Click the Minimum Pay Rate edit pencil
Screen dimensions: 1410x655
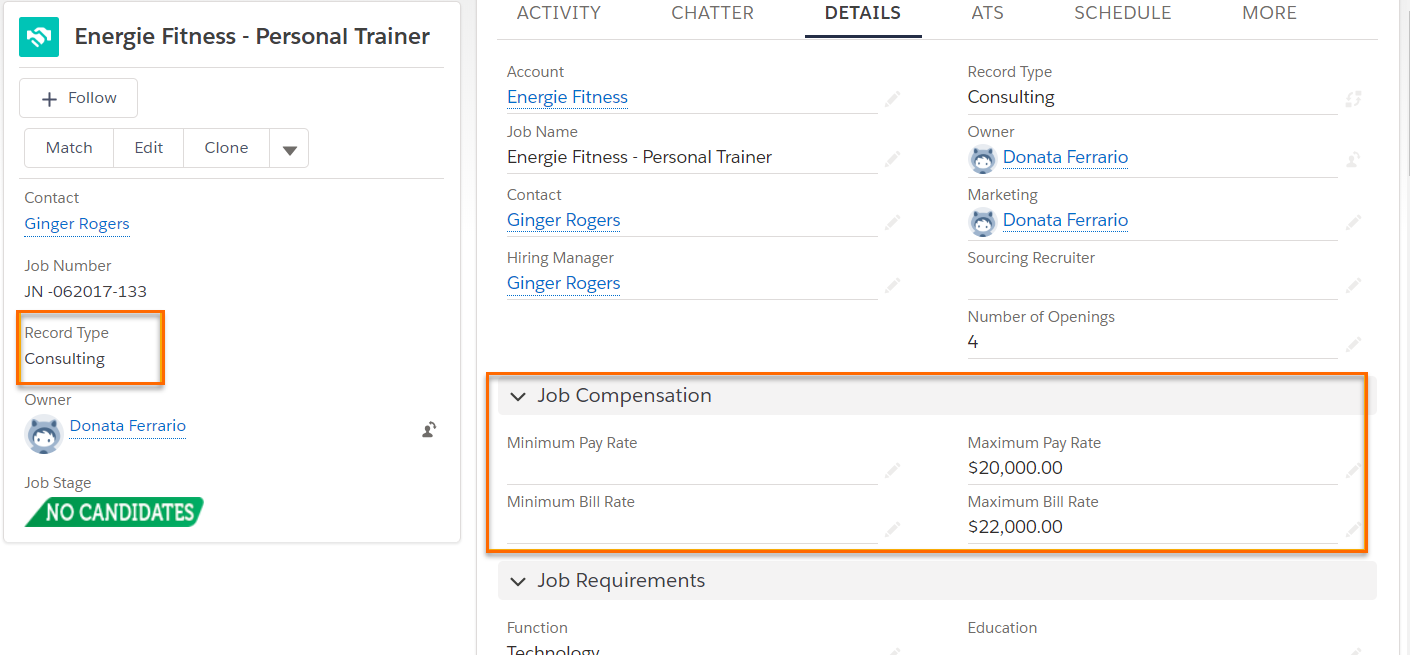pyautogui.click(x=892, y=469)
